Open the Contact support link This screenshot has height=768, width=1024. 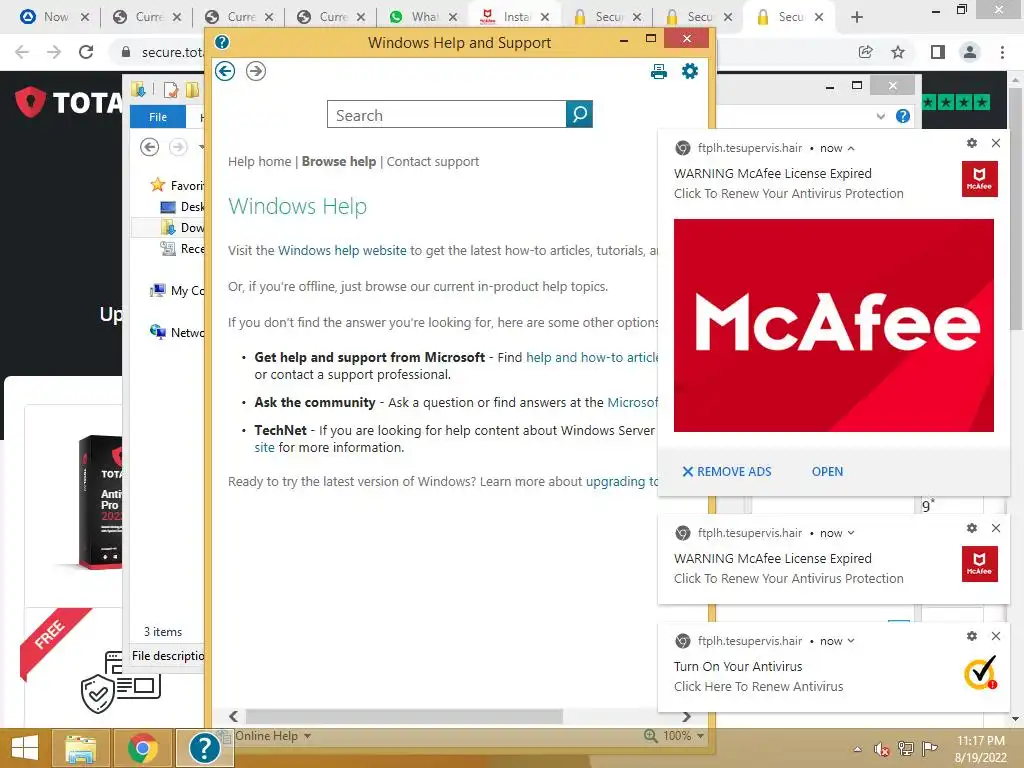[x=433, y=161]
